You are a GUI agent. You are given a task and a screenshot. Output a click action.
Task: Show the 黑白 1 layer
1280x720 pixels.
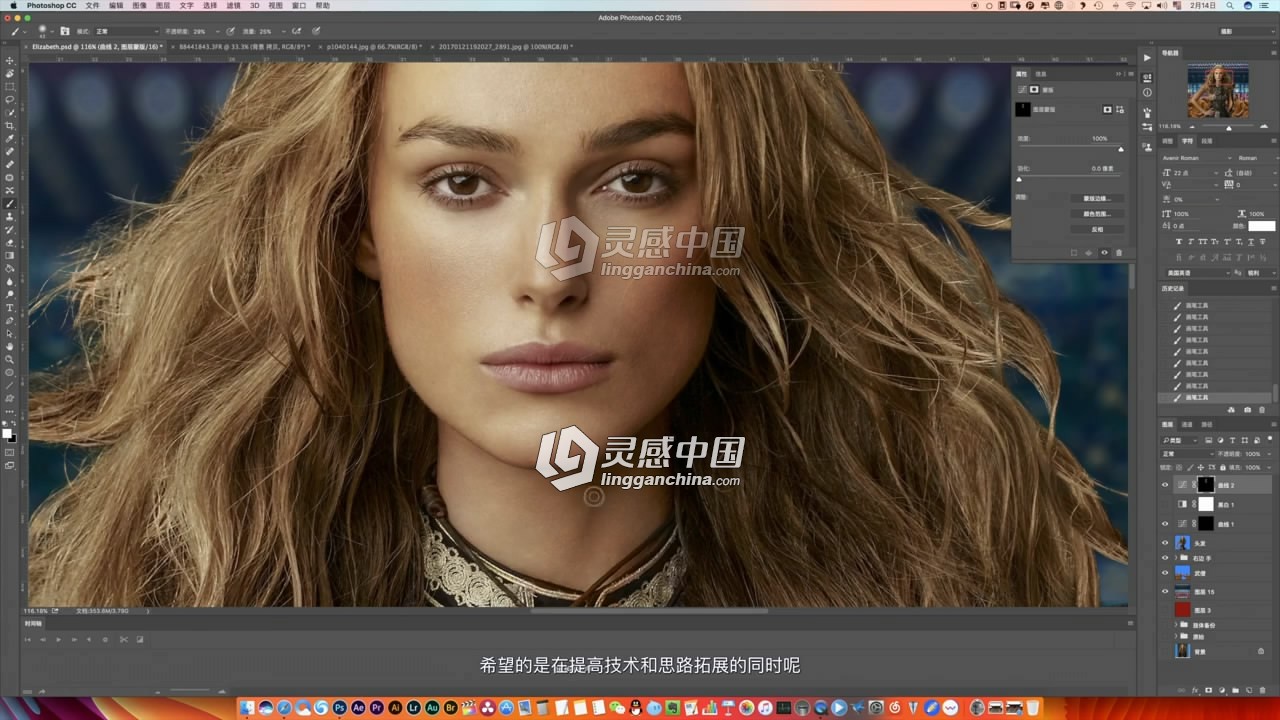[1165, 504]
